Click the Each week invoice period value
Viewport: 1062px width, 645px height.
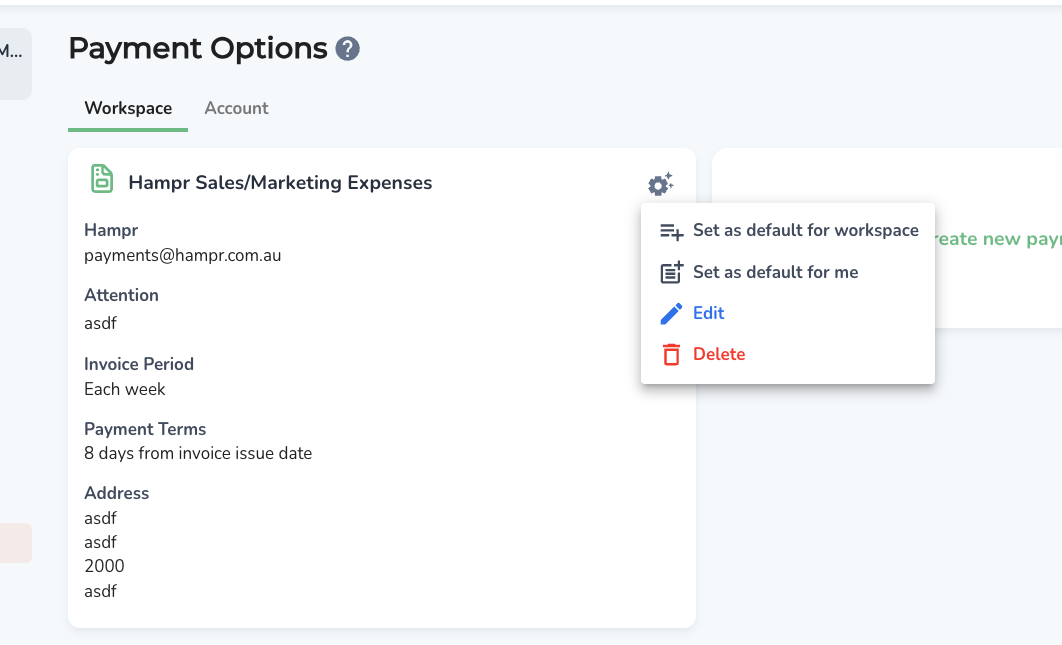click(125, 390)
